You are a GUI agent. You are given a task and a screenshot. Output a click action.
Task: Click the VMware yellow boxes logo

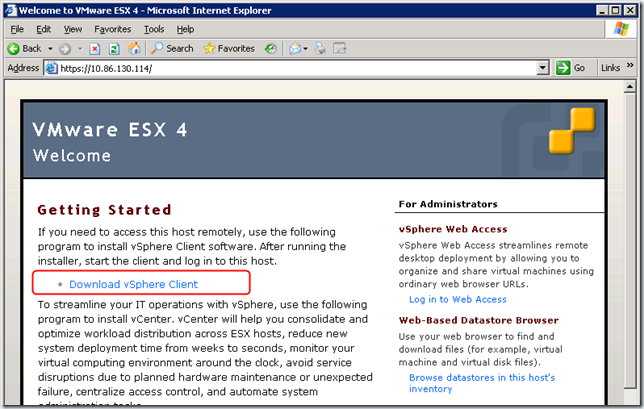572,130
